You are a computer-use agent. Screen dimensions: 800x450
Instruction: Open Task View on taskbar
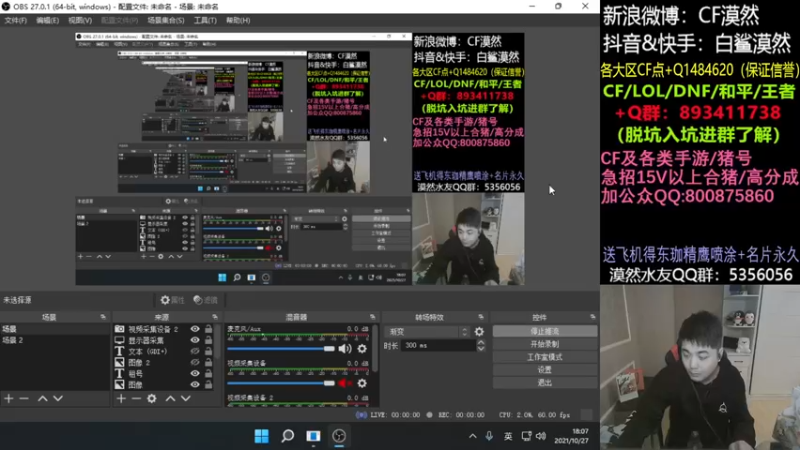click(x=313, y=436)
